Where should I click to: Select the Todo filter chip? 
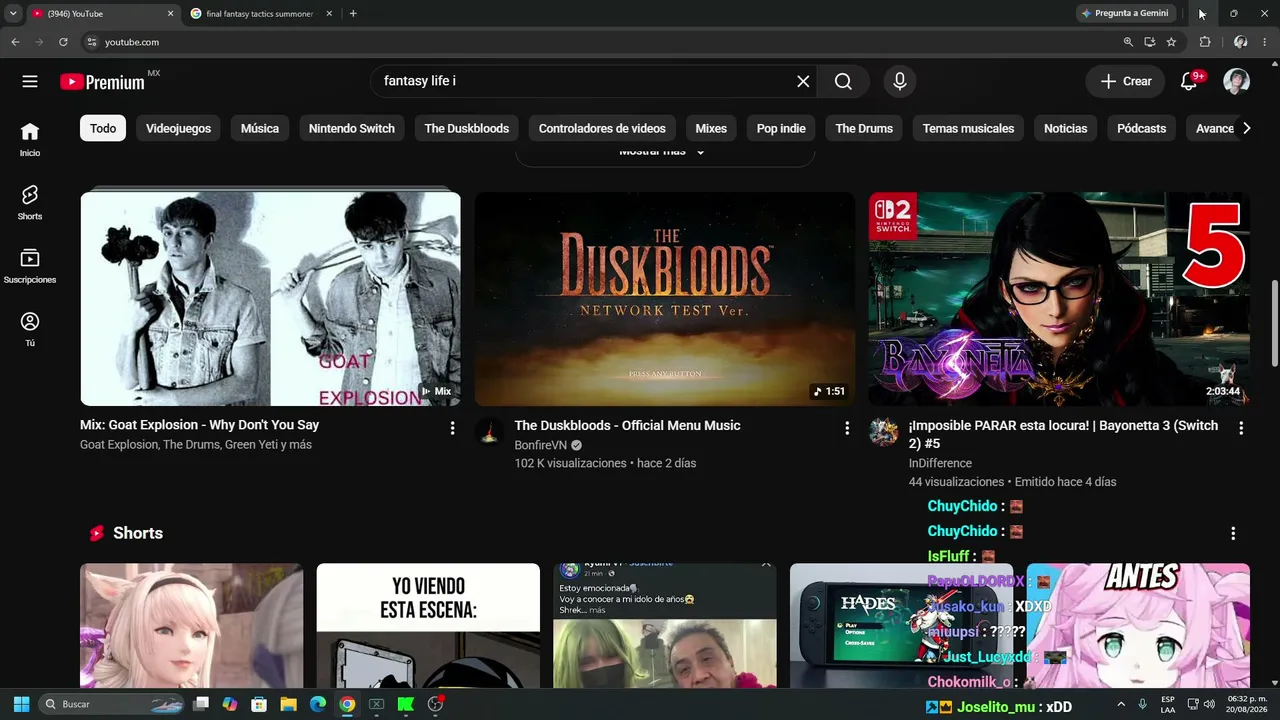click(103, 128)
